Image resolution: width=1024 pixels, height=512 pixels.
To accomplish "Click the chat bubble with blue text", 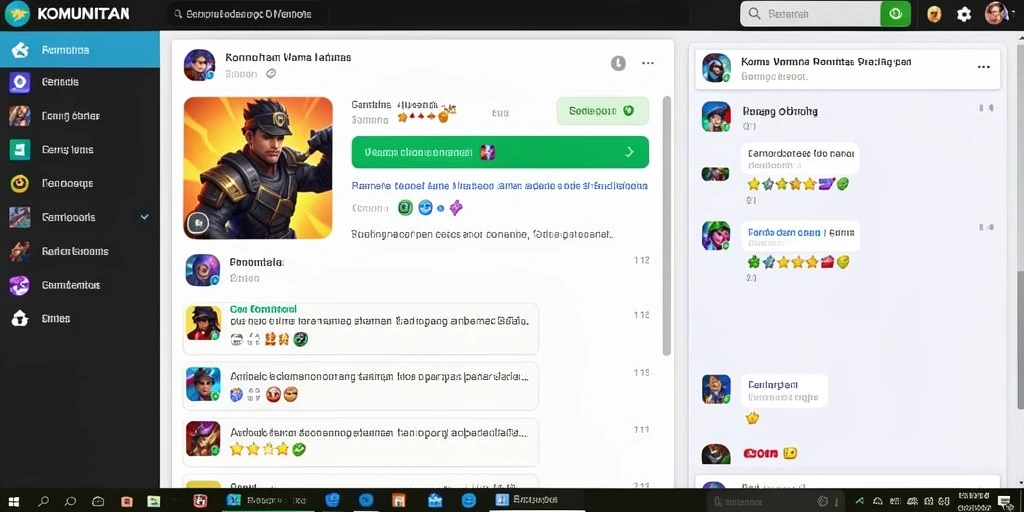I will coord(800,236).
